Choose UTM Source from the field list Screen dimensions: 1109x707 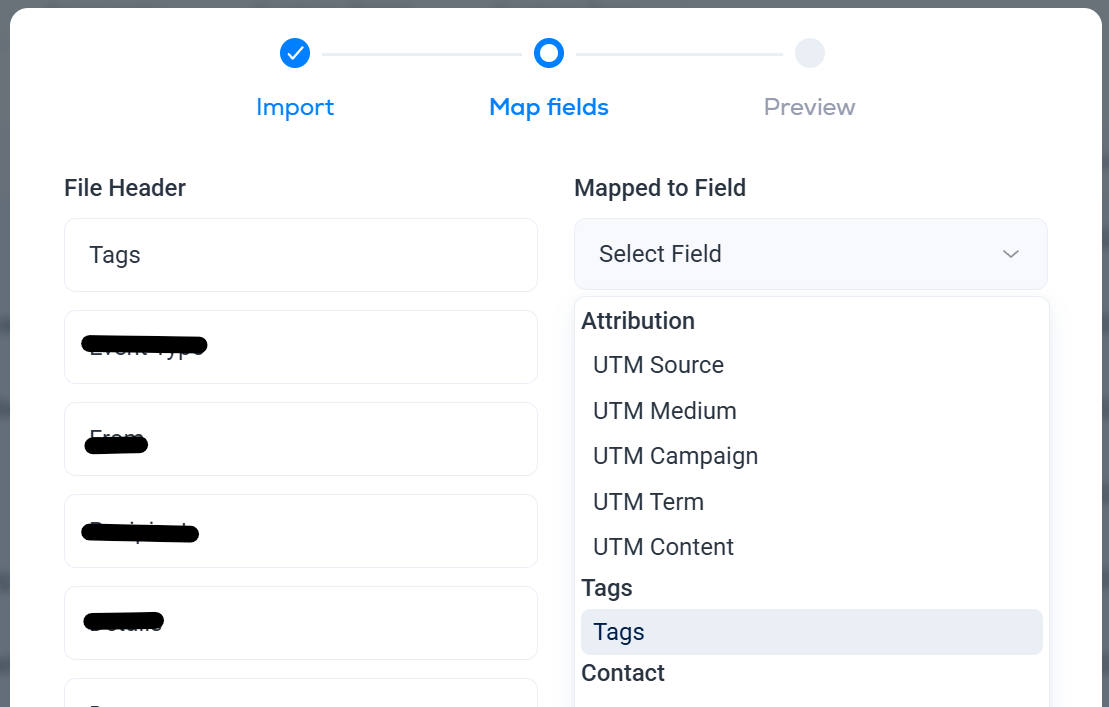coord(658,365)
